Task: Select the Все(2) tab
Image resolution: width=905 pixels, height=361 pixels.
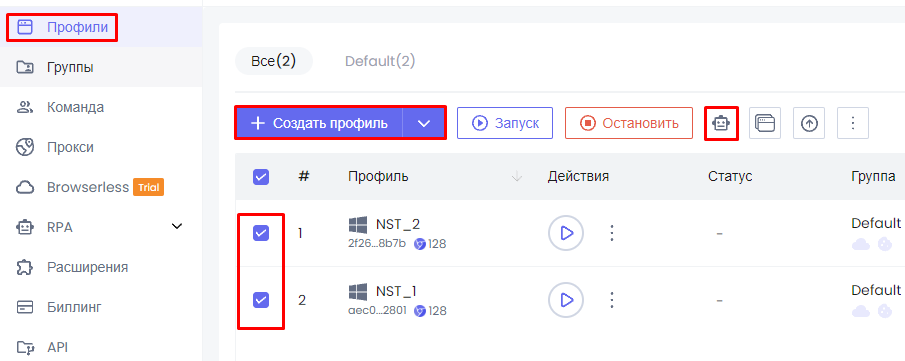Action: click(274, 61)
